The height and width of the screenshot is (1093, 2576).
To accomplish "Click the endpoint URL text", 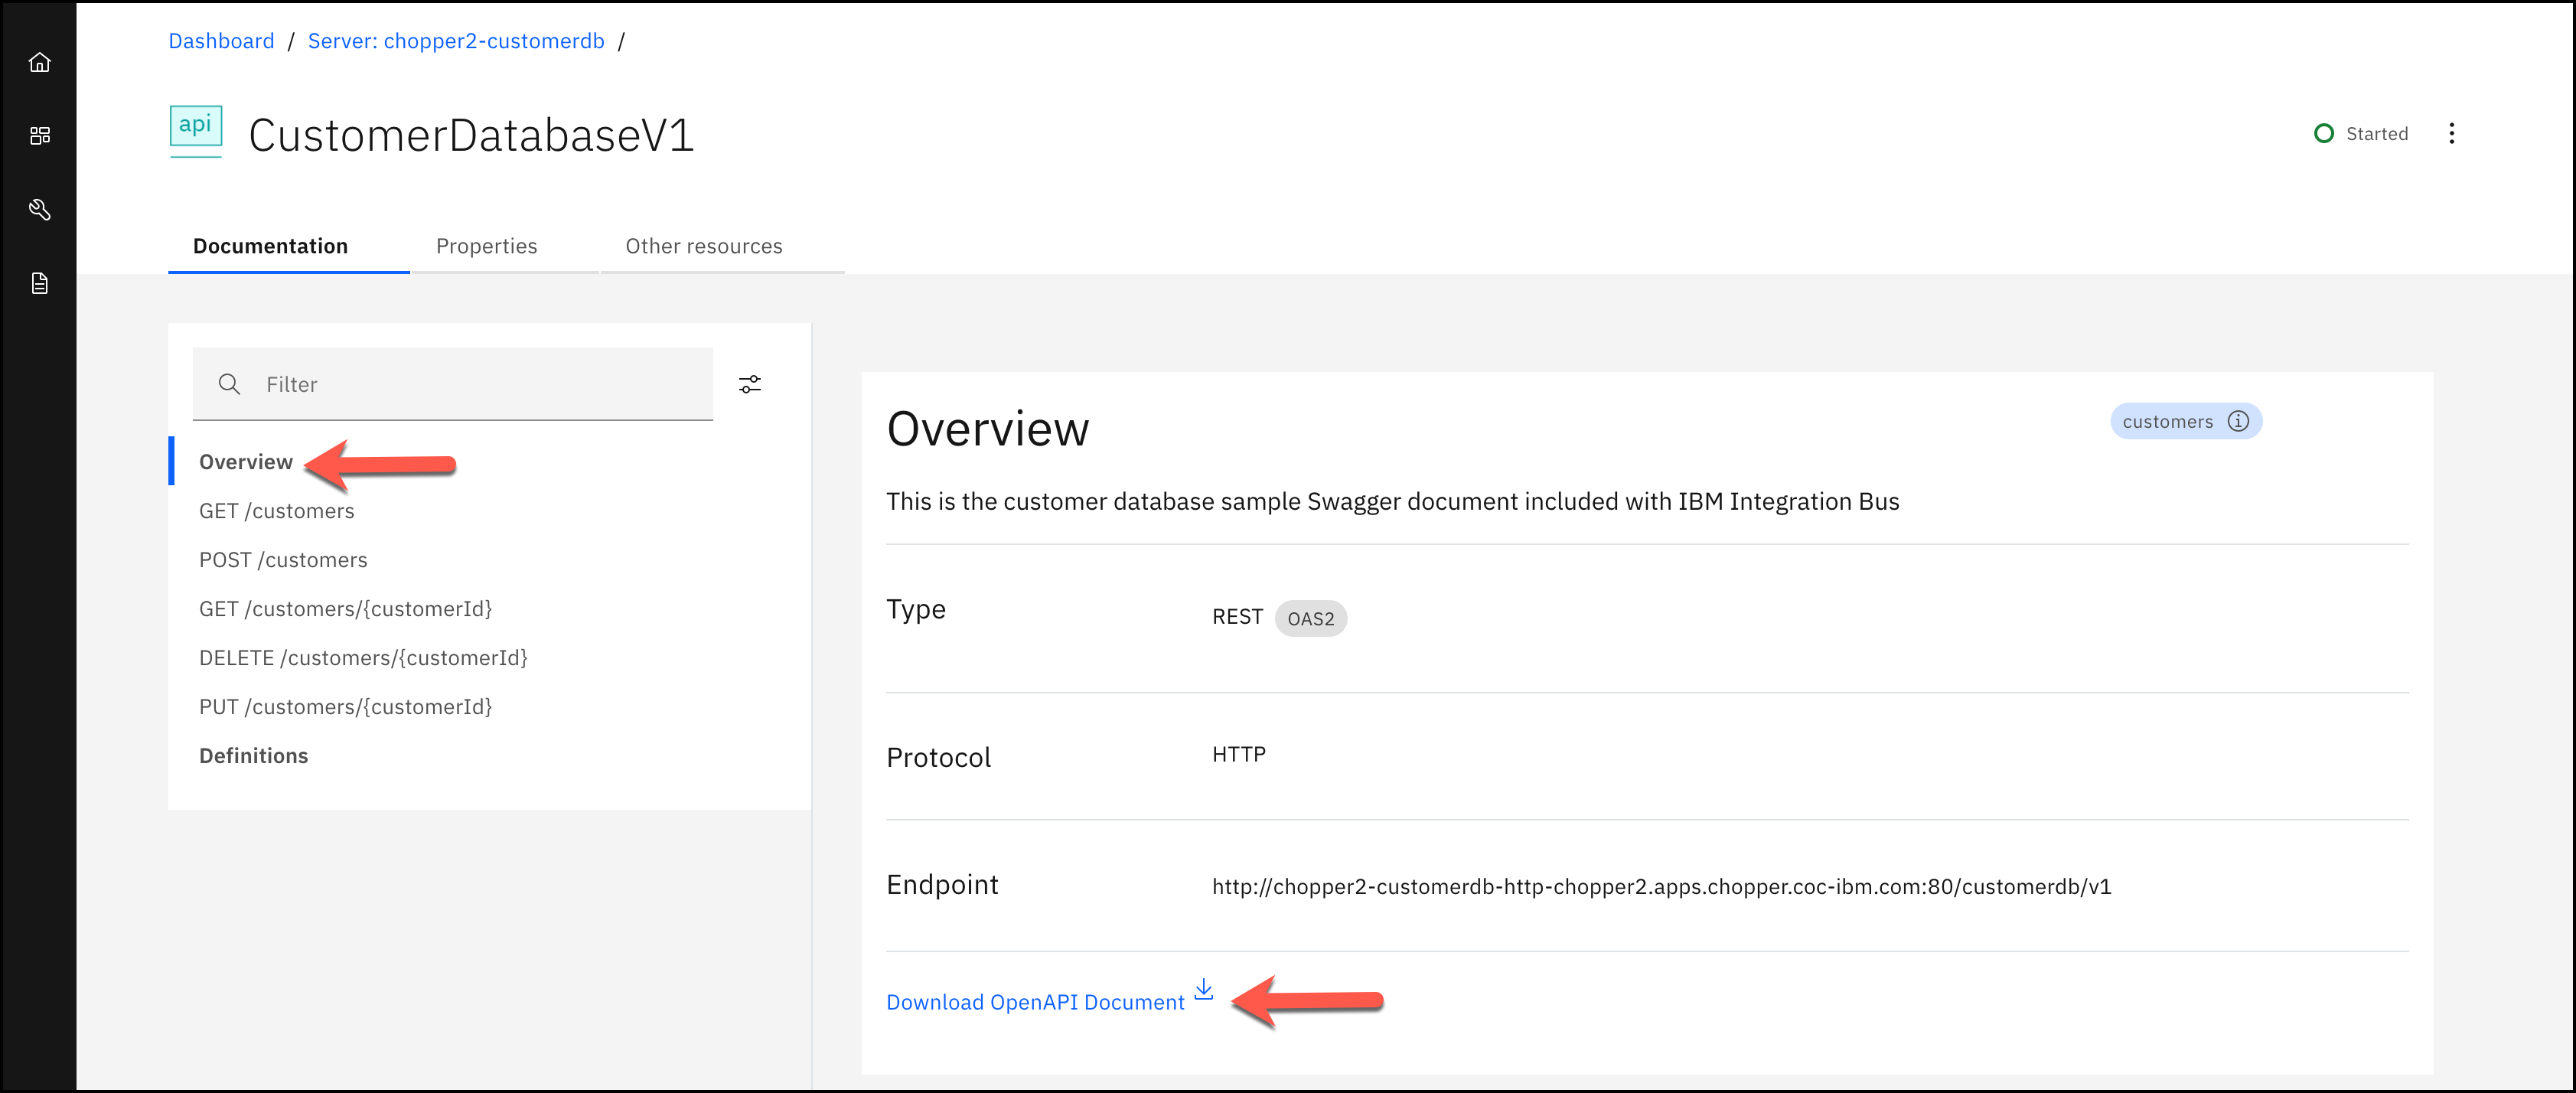I will [1661, 887].
